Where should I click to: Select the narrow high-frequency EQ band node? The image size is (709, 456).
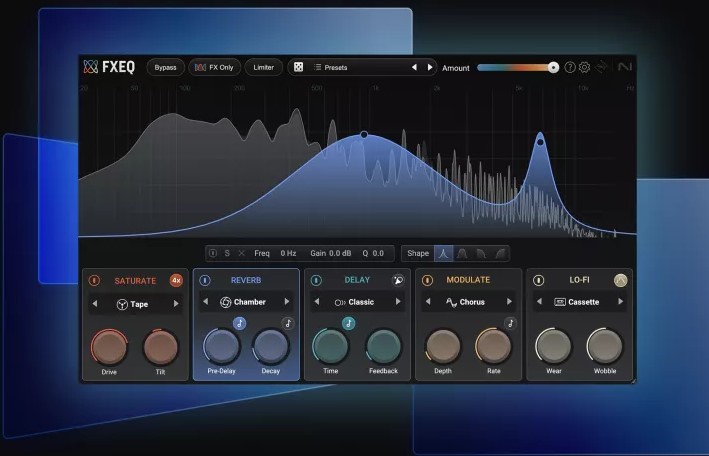tap(540, 142)
